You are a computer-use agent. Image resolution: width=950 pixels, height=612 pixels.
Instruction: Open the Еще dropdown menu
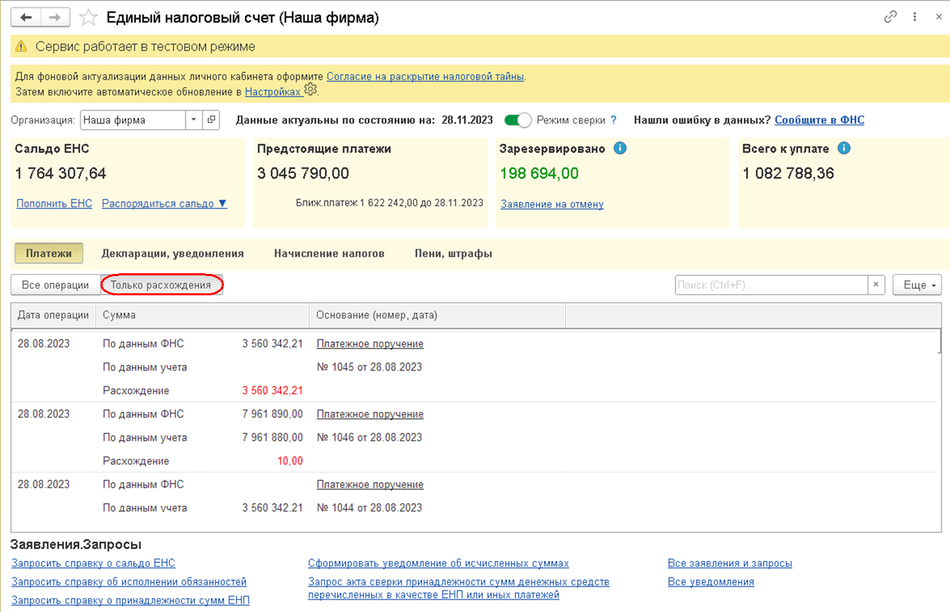coord(916,285)
